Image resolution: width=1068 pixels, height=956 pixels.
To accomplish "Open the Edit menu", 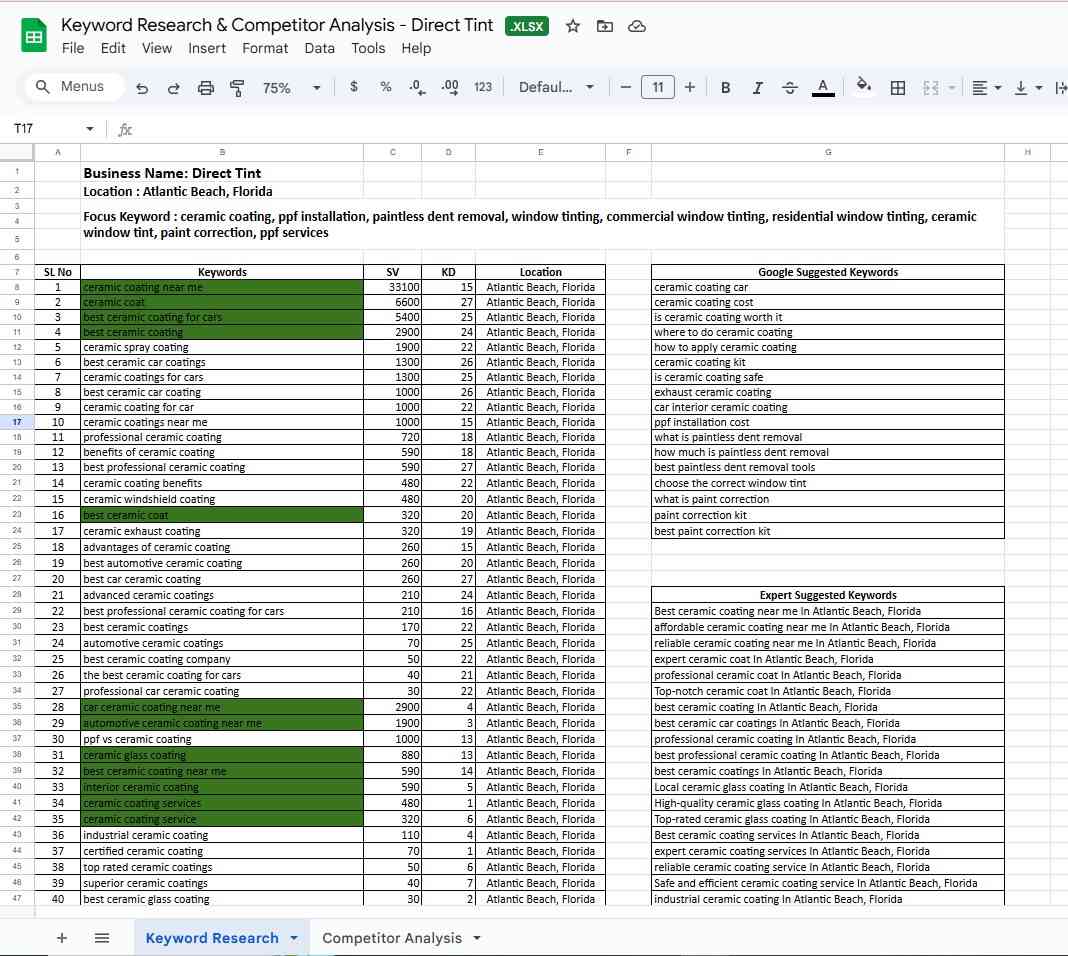I will coord(113,48).
